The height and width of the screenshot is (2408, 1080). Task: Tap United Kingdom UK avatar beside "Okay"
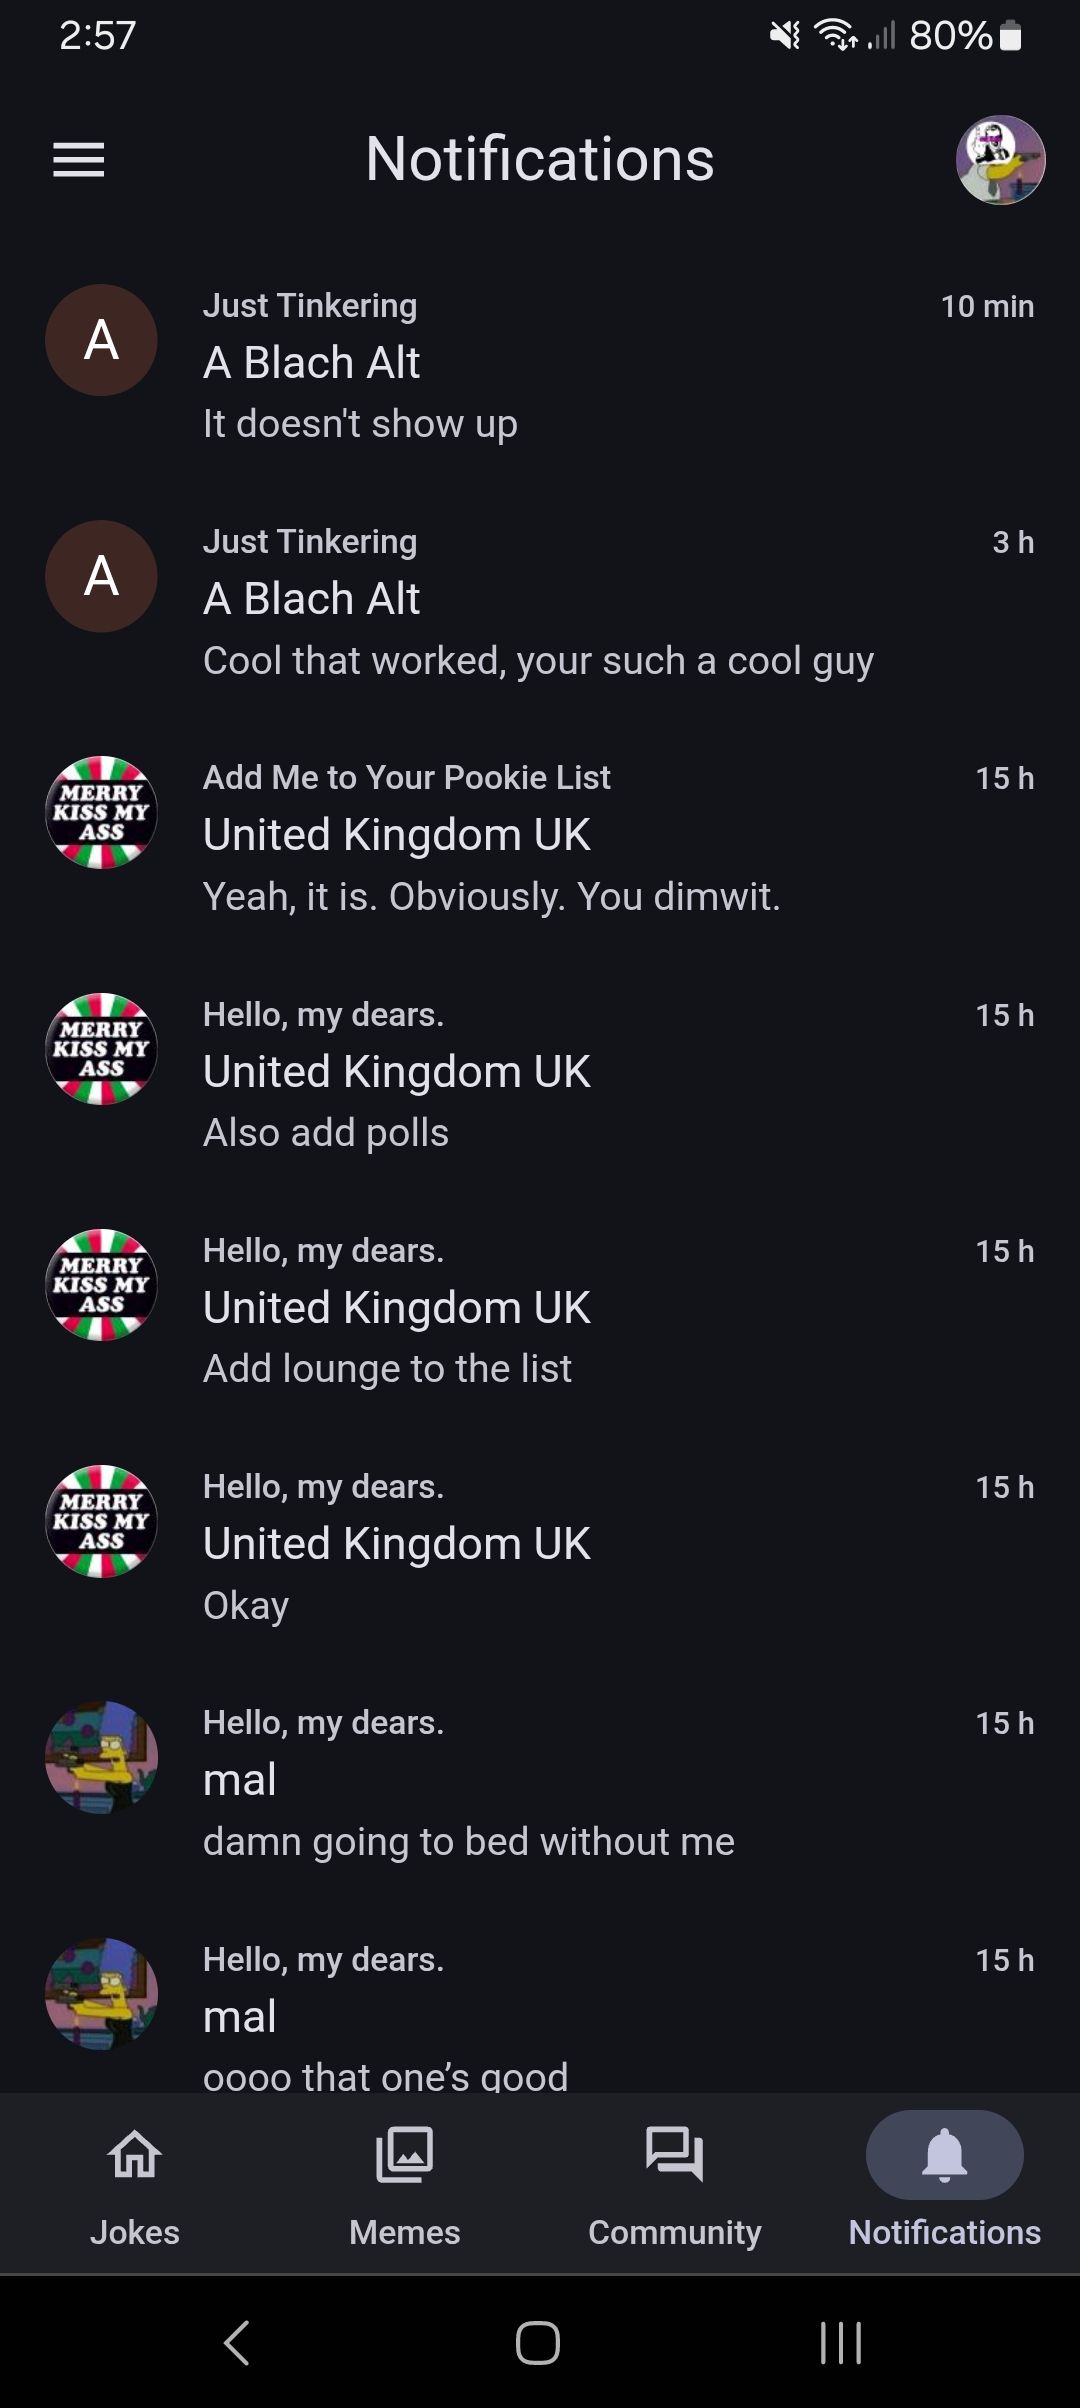(101, 1521)
